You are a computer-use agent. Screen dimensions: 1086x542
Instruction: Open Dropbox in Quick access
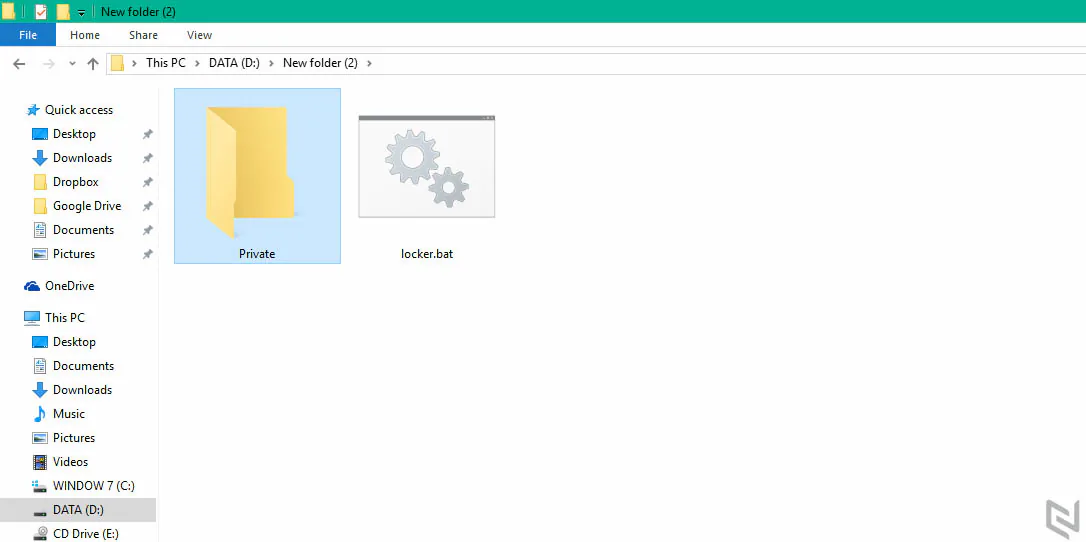coord(75,182)
